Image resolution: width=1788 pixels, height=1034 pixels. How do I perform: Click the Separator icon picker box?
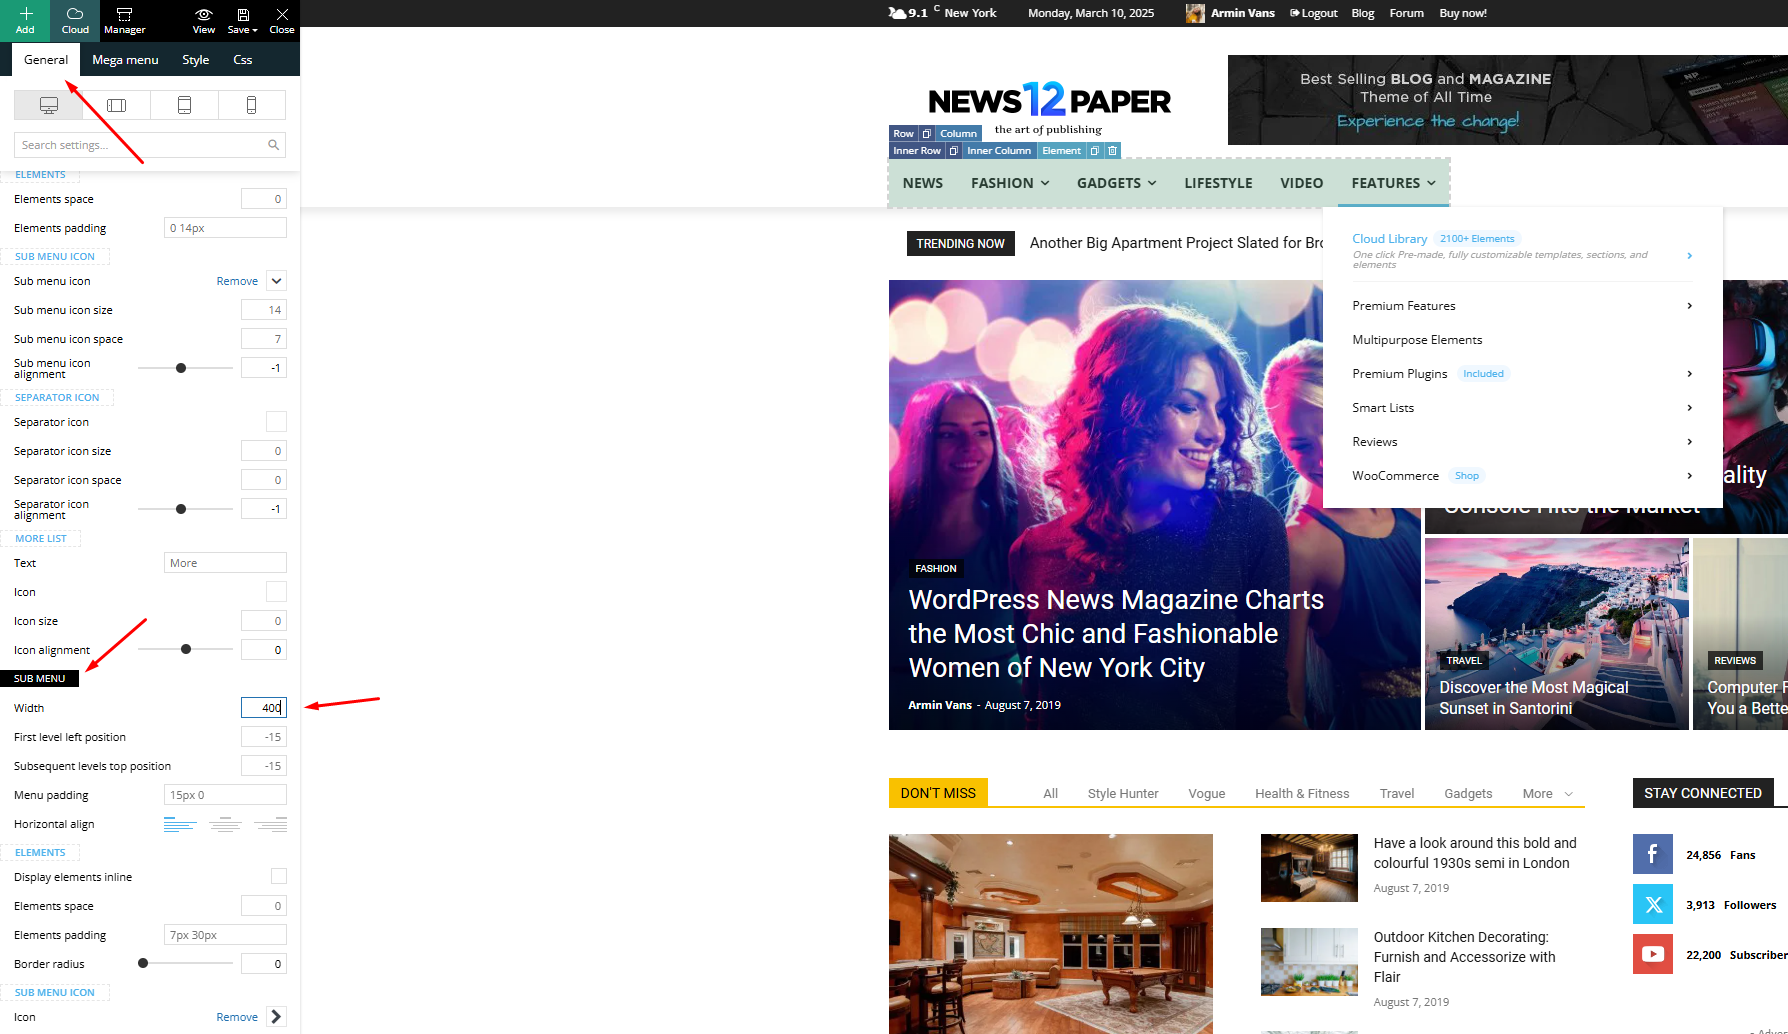coord(276,422)
